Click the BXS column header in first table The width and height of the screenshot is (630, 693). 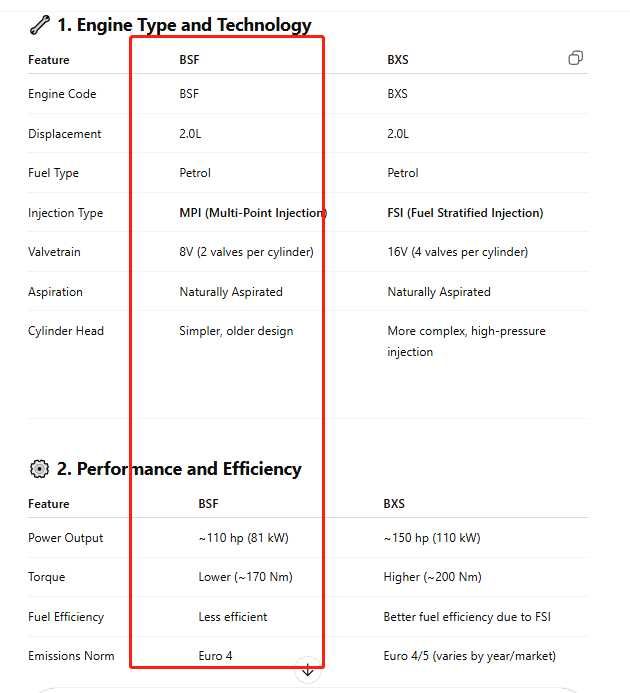(x=398, y=60)
